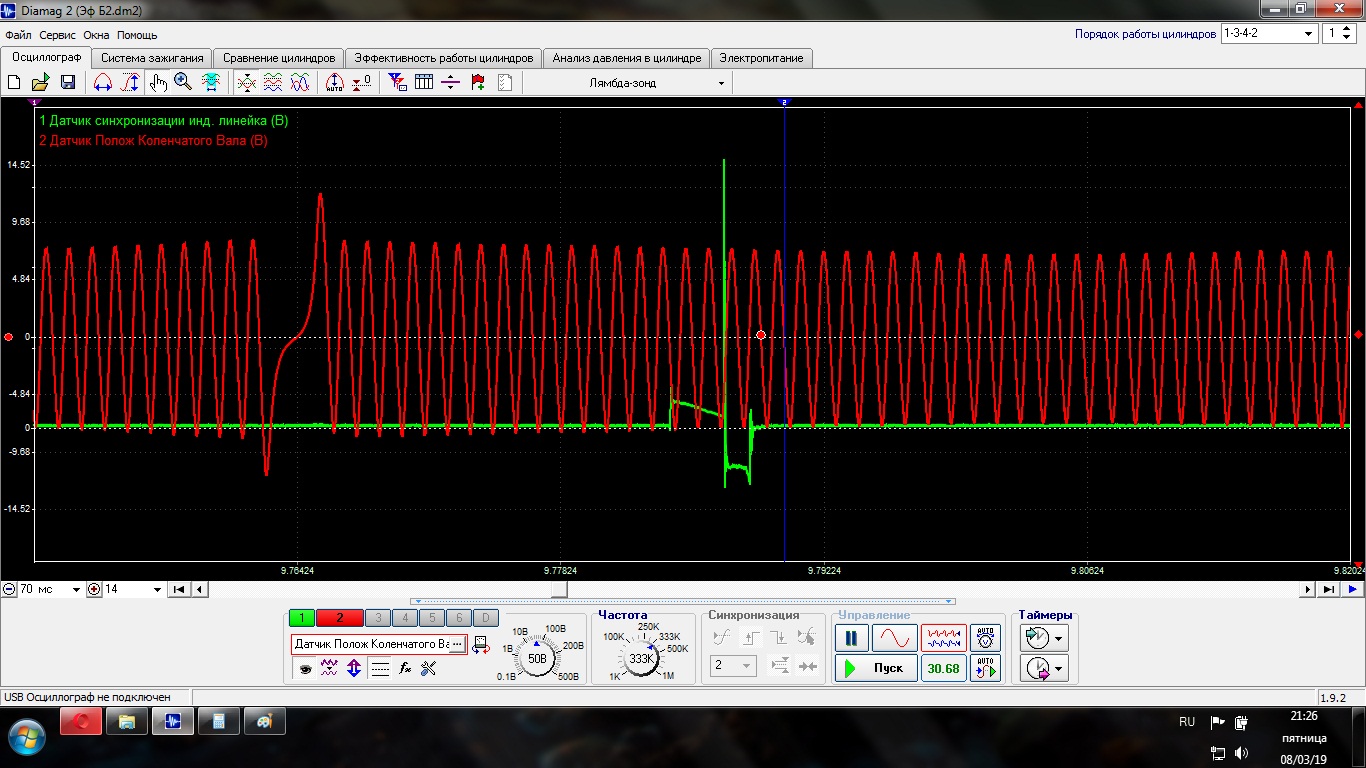Click the frequency knob 333K
Viewport: 1366px width, 768px height.
tap(641, 659)
